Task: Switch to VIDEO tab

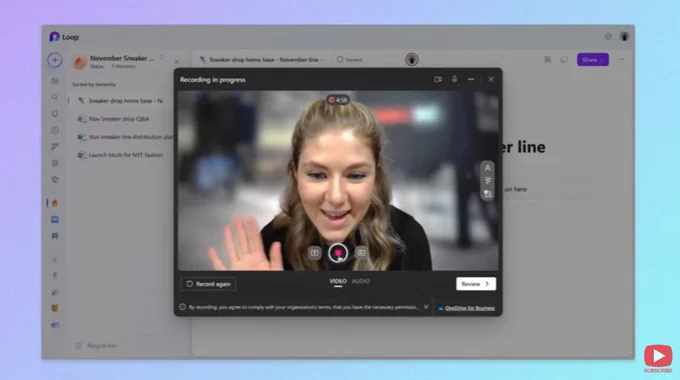Action: [x=338, y=282]
